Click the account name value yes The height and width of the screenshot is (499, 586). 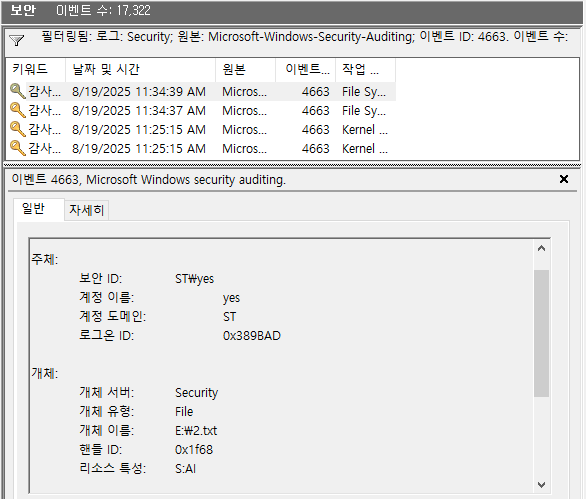pyautogui.click(x=231, y=298)
